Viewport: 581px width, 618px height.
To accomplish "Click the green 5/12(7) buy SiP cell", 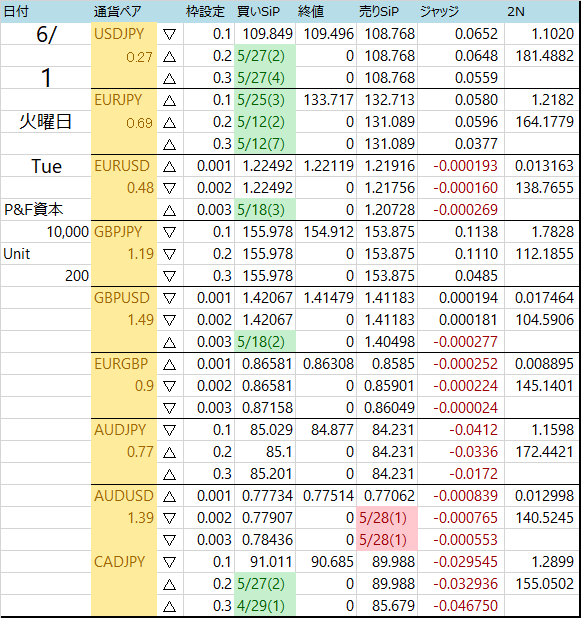I will (265, 144).
